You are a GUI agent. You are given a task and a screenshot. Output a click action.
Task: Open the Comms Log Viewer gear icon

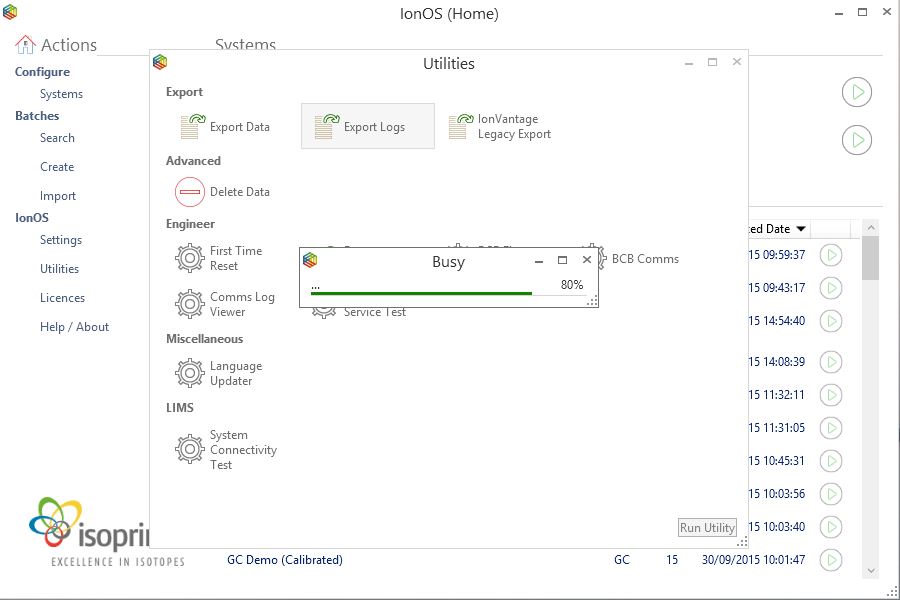tap(190, 304)
